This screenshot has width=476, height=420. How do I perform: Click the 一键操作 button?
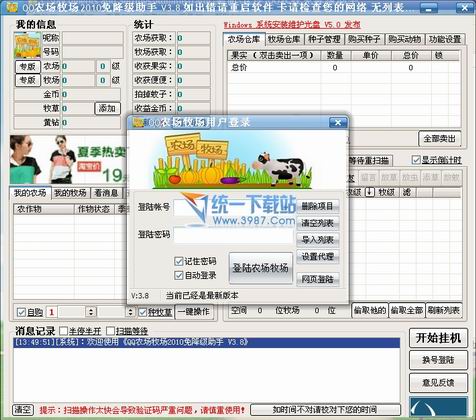tap(194, 312)
